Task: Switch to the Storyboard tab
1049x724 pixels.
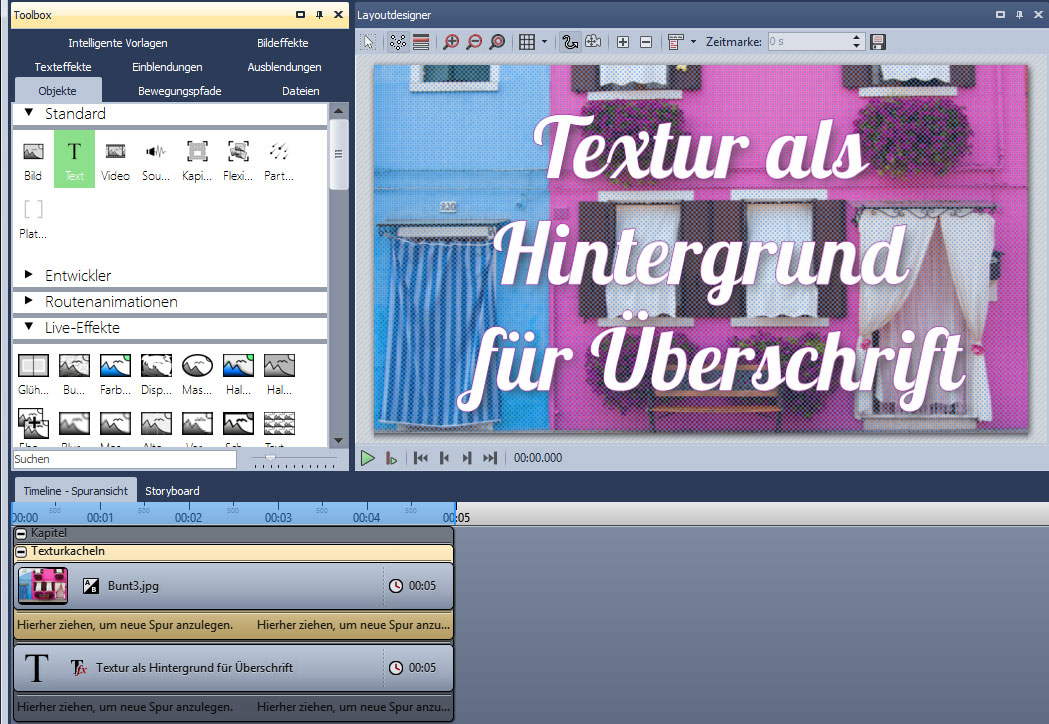Action: click(x=172, y=491)
